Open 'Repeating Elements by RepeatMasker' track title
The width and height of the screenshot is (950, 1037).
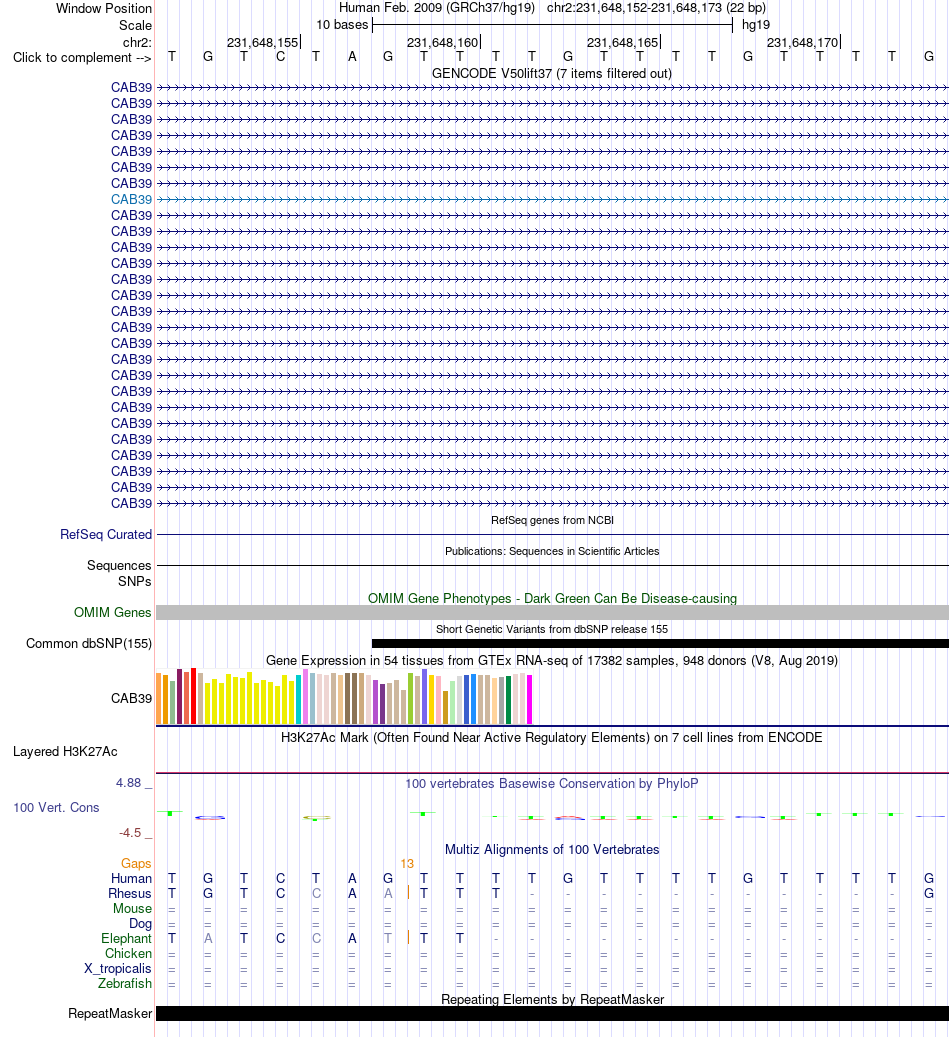552,999
